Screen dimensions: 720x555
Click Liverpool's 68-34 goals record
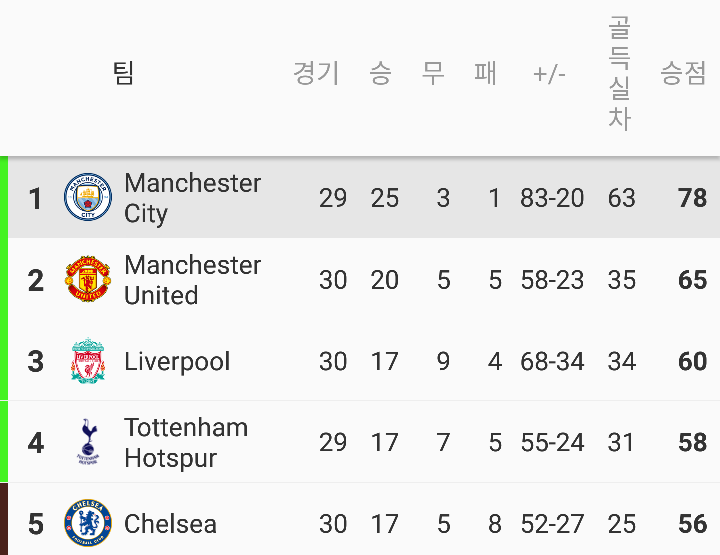click(x=552, y=361)
